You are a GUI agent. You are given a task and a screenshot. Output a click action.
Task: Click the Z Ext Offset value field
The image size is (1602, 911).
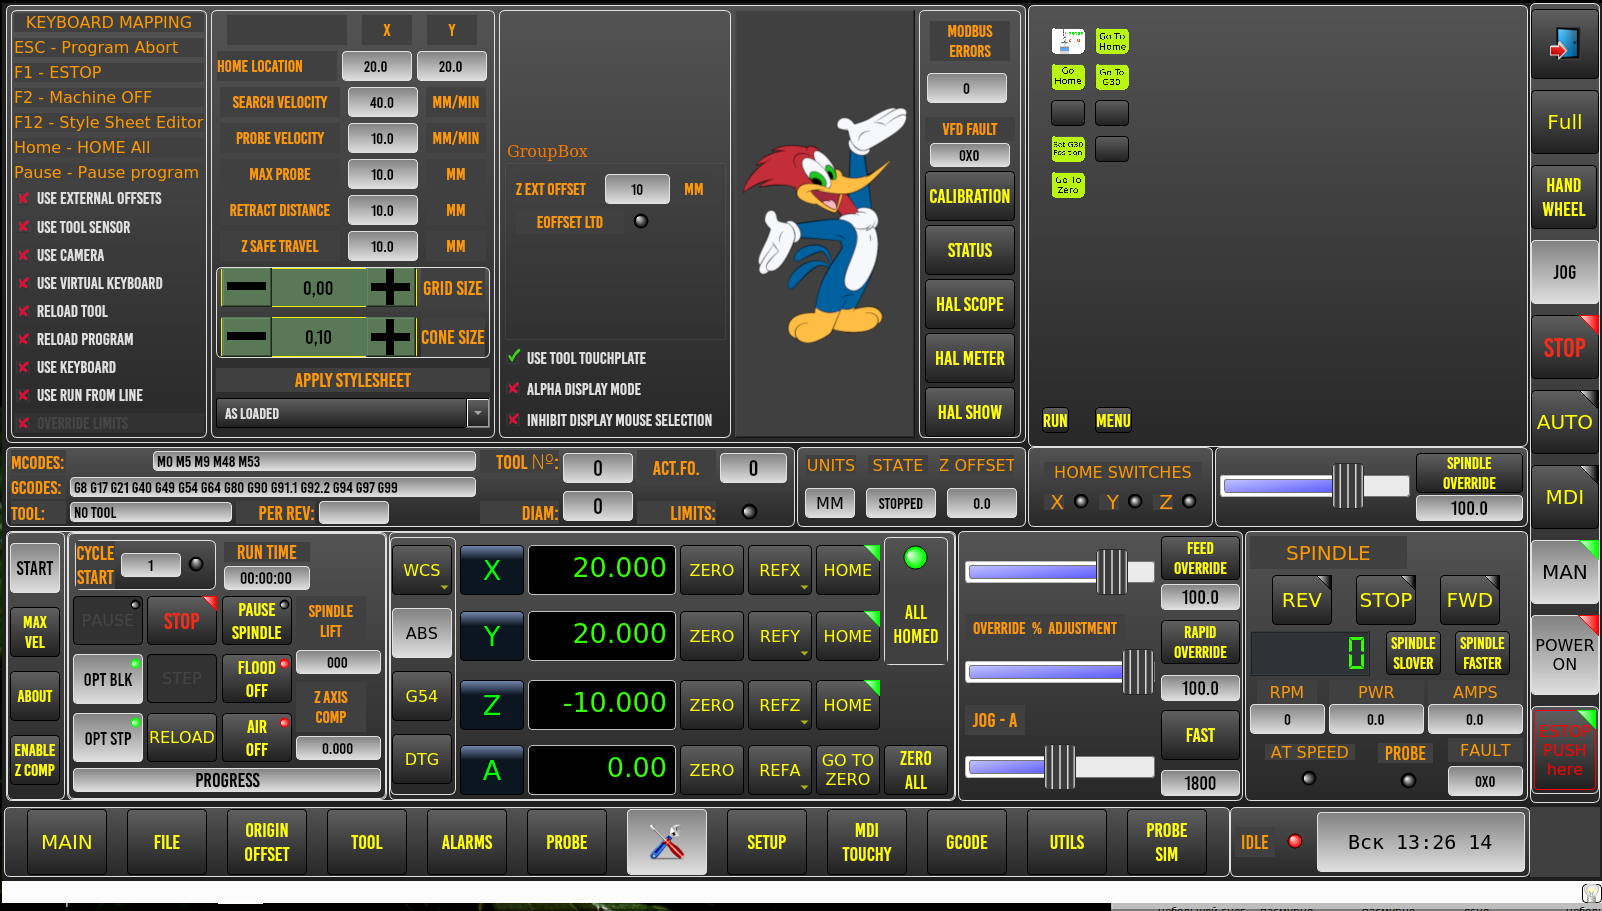(x=637, y=189)
